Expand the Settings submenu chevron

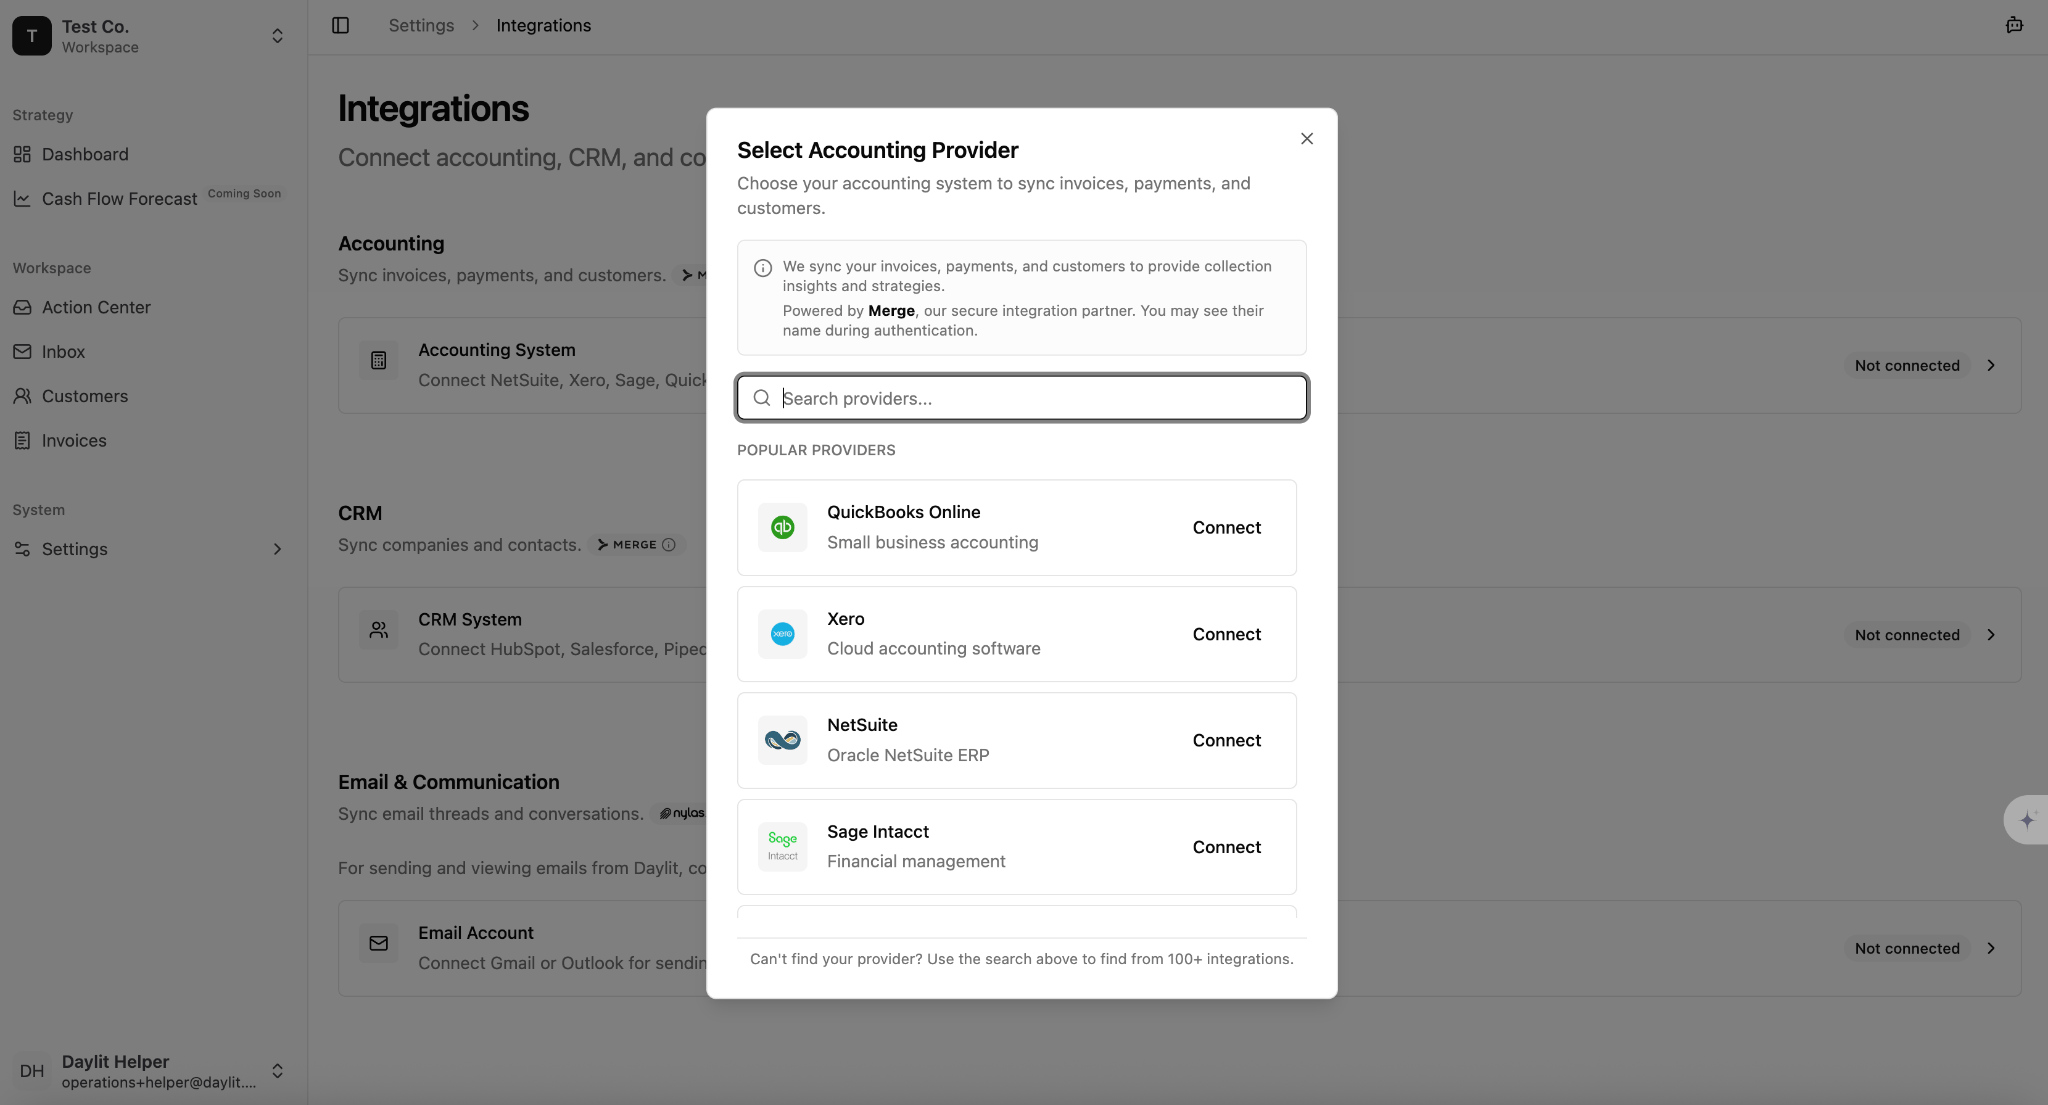pyautogui.click(x=277, y=549)
